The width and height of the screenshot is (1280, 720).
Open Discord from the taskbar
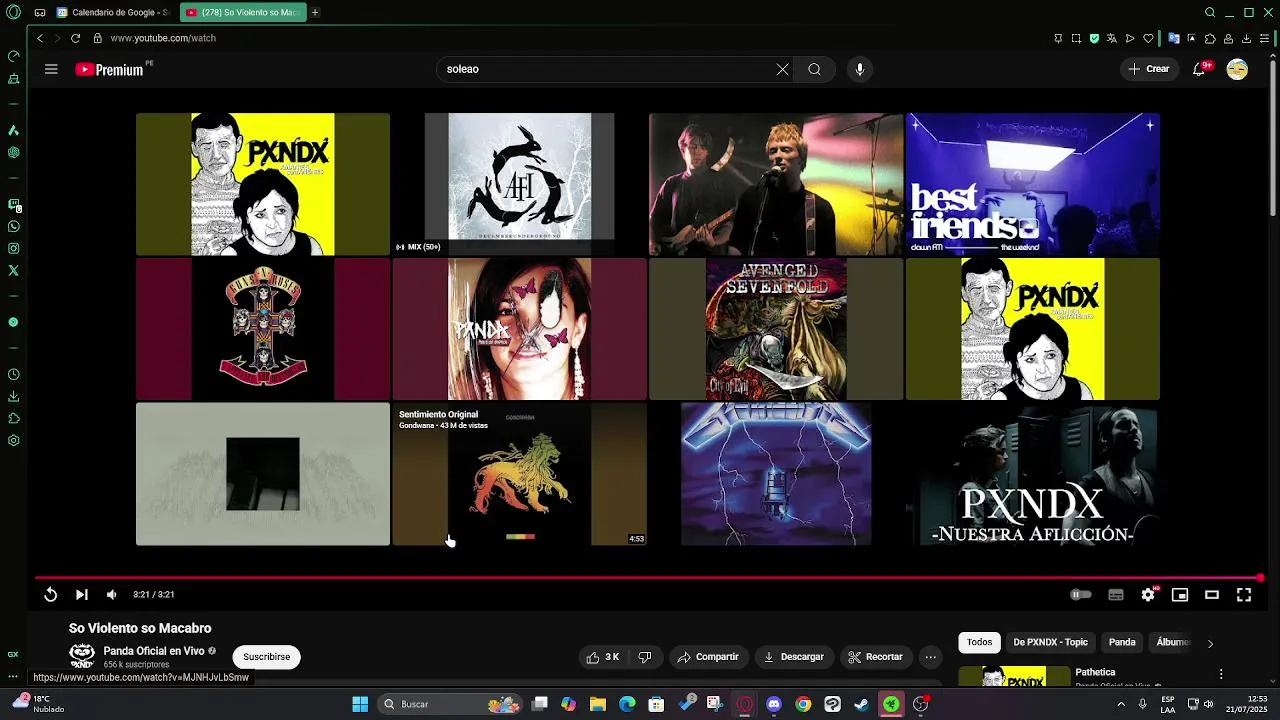pyautogui.click(x=774, y=704)
